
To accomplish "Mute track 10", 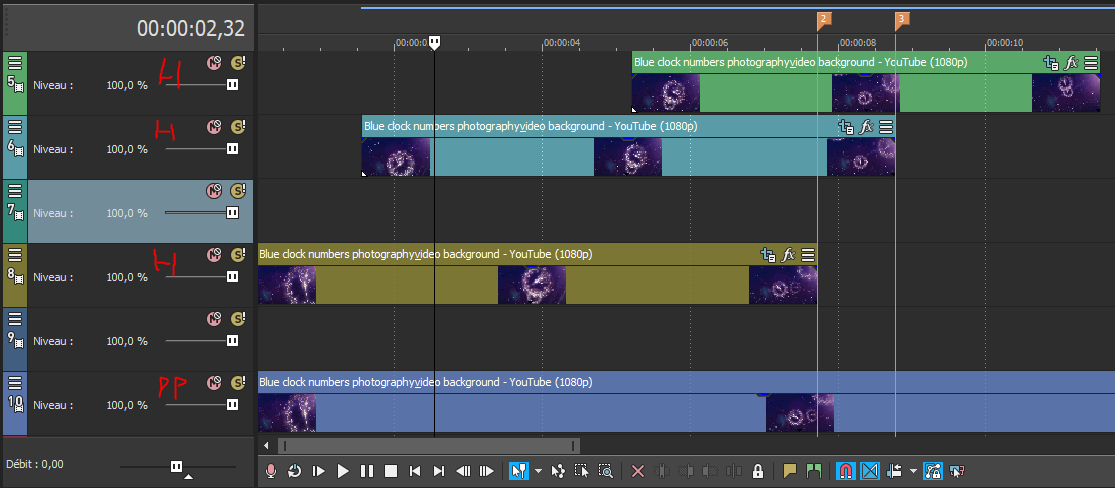I will pyautogui.click(x=213, y=383).
